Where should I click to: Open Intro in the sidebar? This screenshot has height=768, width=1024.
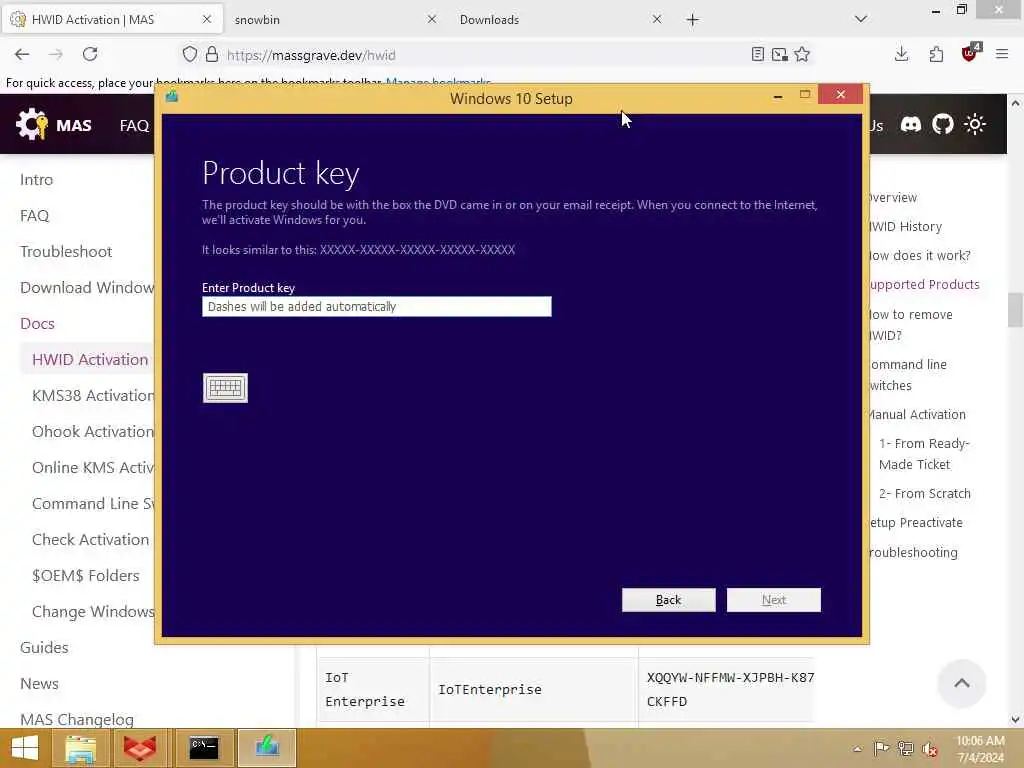coord(37,180)
